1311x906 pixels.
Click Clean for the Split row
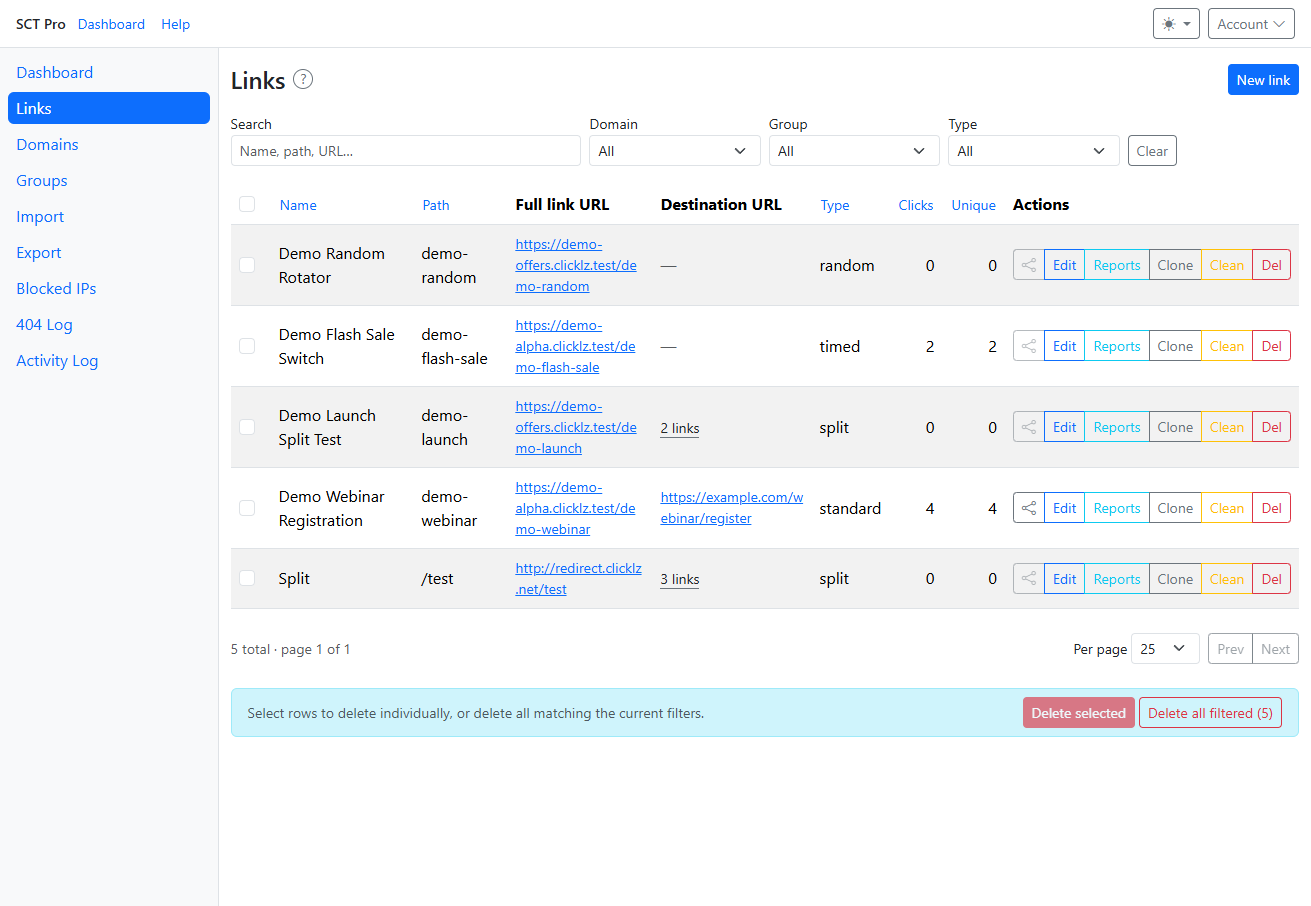[1227, 579]
